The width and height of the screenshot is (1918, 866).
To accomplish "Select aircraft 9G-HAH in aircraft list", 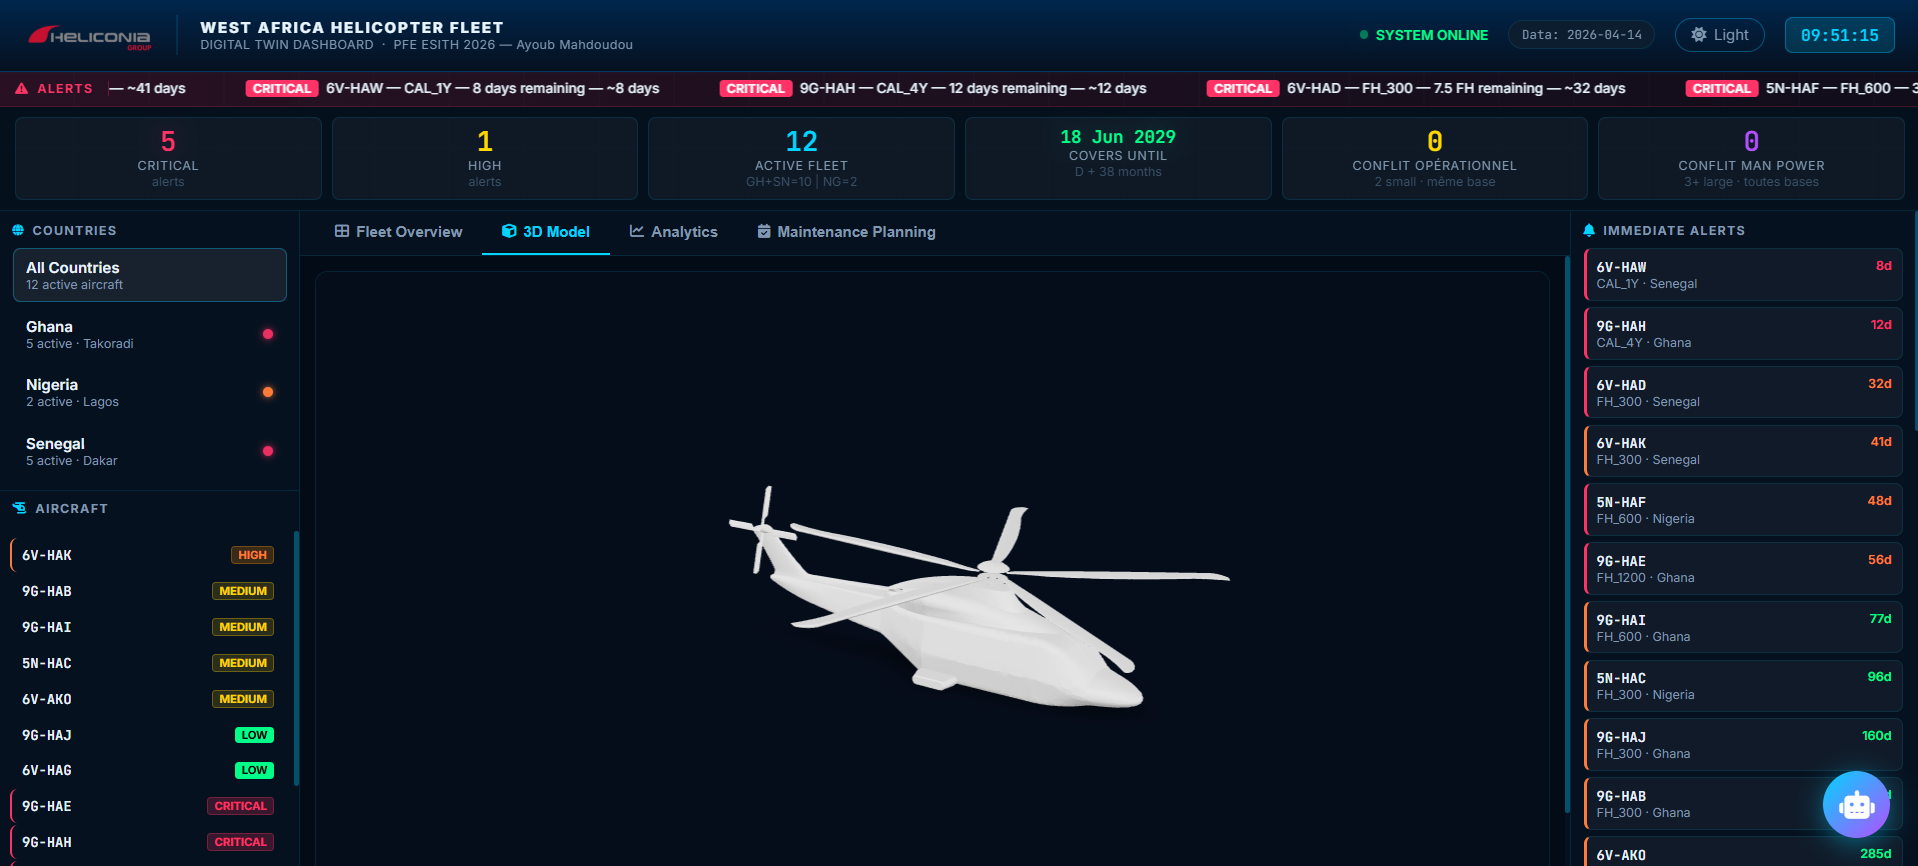I will coord(146,842).
